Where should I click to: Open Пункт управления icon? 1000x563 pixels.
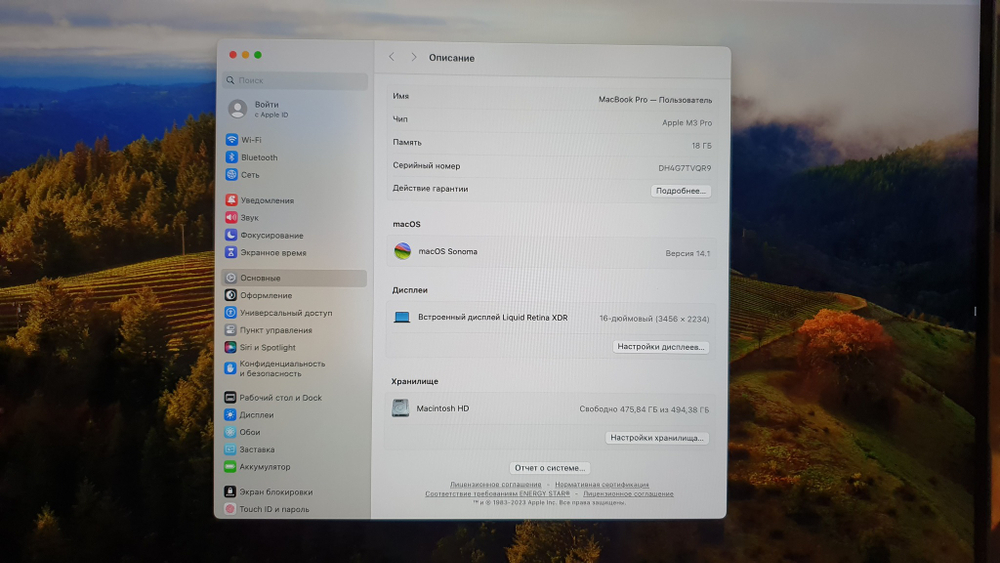pyautogui.click(x=230, y=330)
